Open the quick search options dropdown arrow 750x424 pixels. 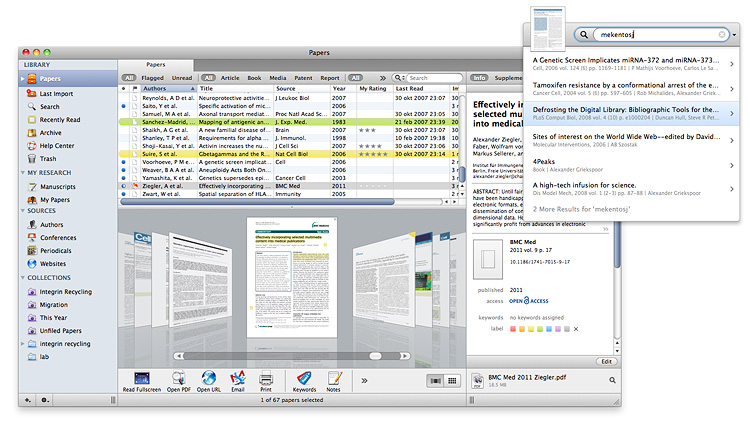coord(734,34)
